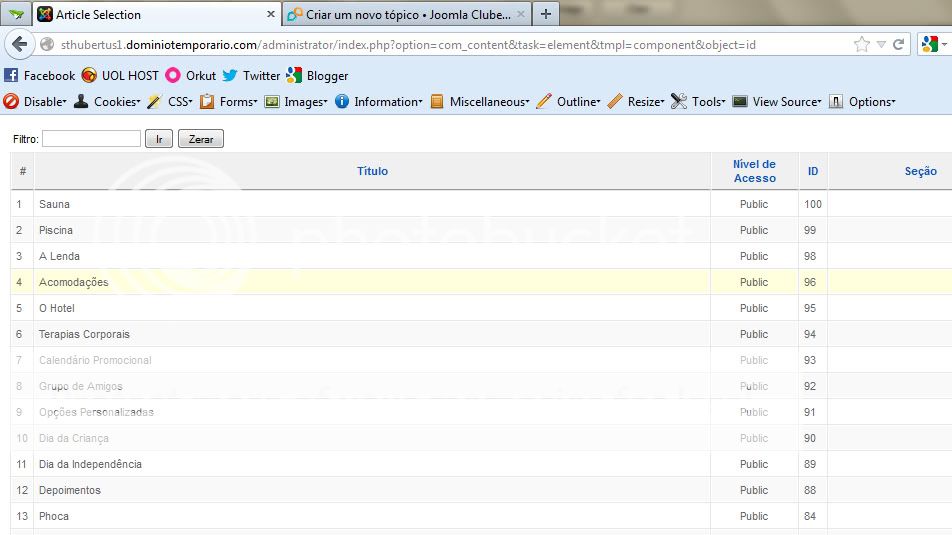Image resolution: width=952 pixels, height=535 pixels.
Task: Close the Article Selection tab
Action: tap(270, 15)
